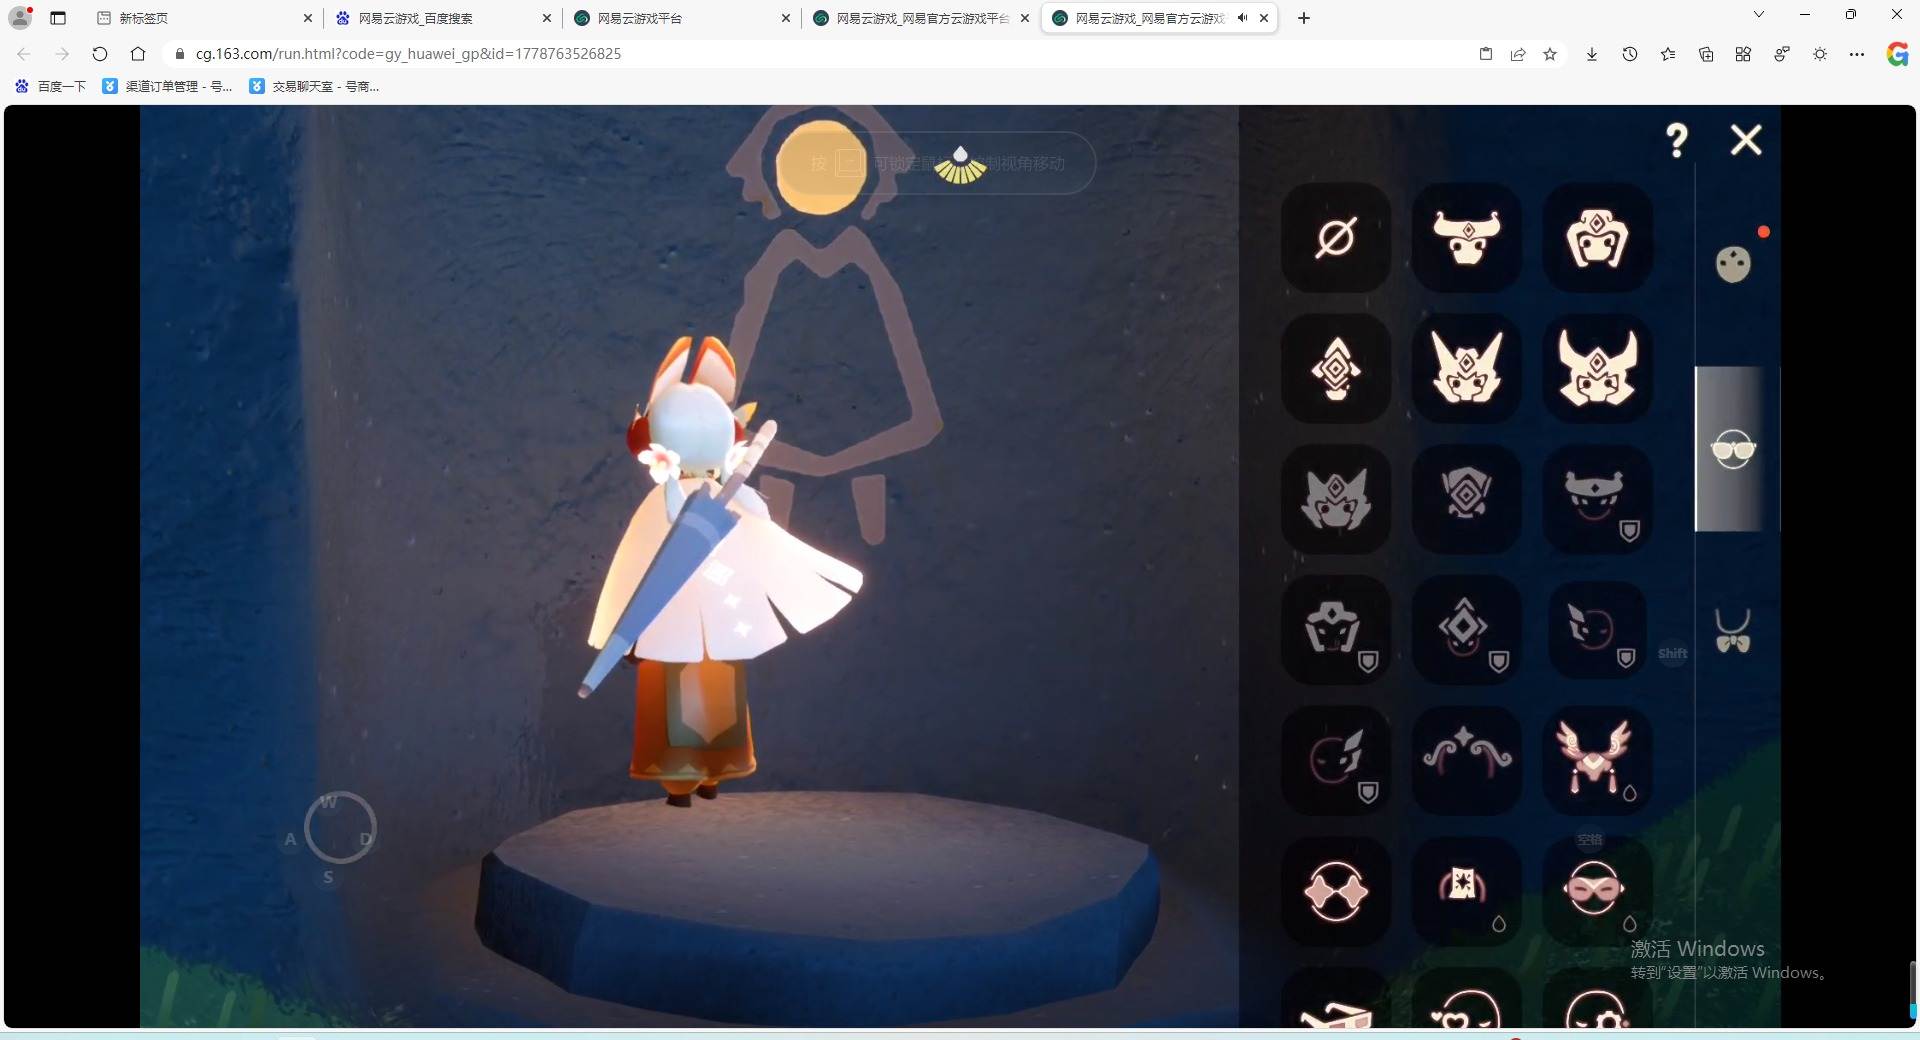This screenshot has height=1040, width=1920.
Task: Open the glasses accessory category
Action: click(x=1734, y=450)
